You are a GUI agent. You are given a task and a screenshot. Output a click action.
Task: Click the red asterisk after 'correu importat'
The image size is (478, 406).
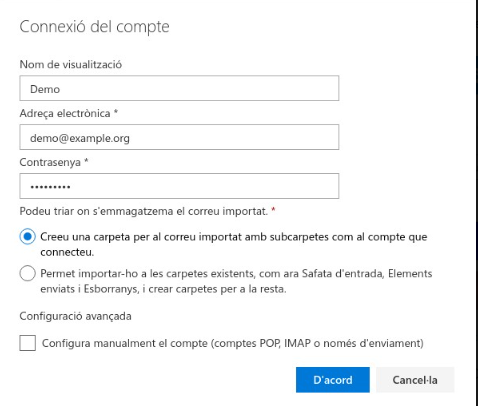[273, 209]
